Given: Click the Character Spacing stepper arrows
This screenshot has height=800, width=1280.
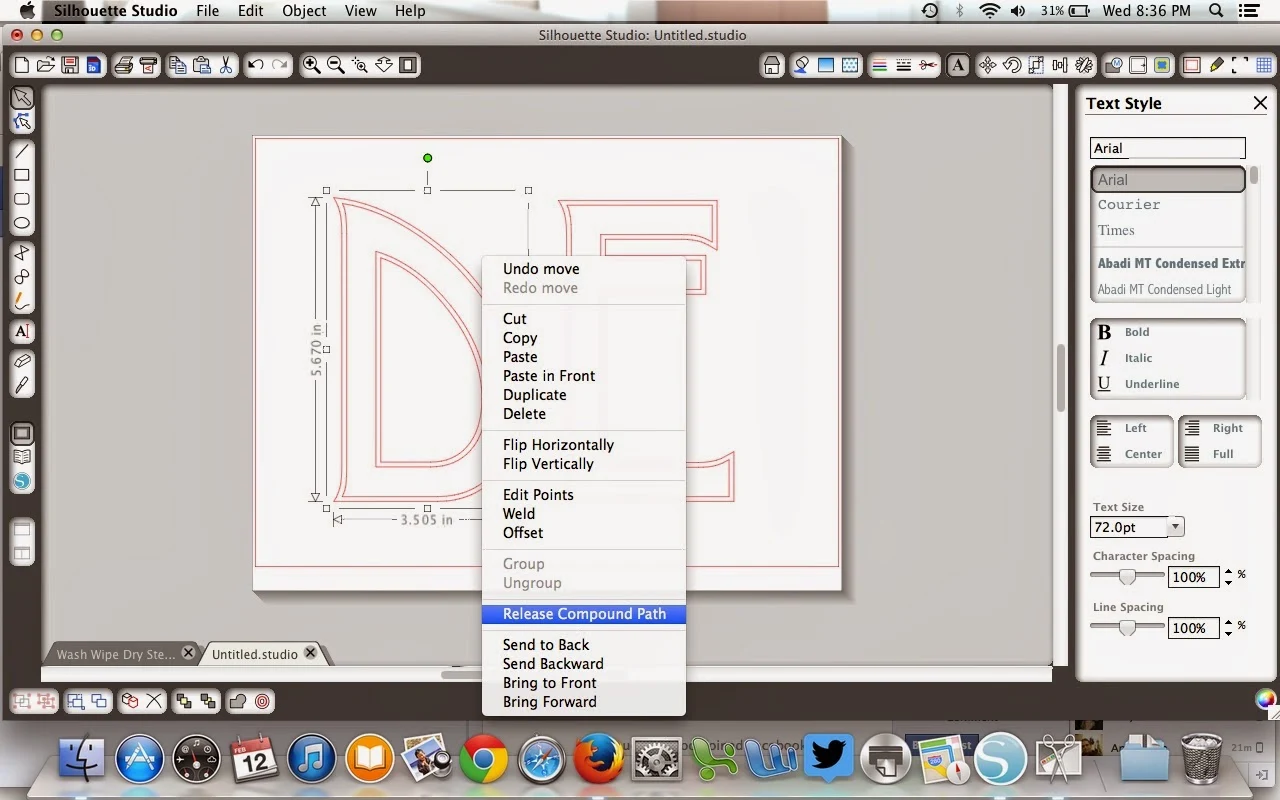Looking at the screenshot, I should (1228, 577).
